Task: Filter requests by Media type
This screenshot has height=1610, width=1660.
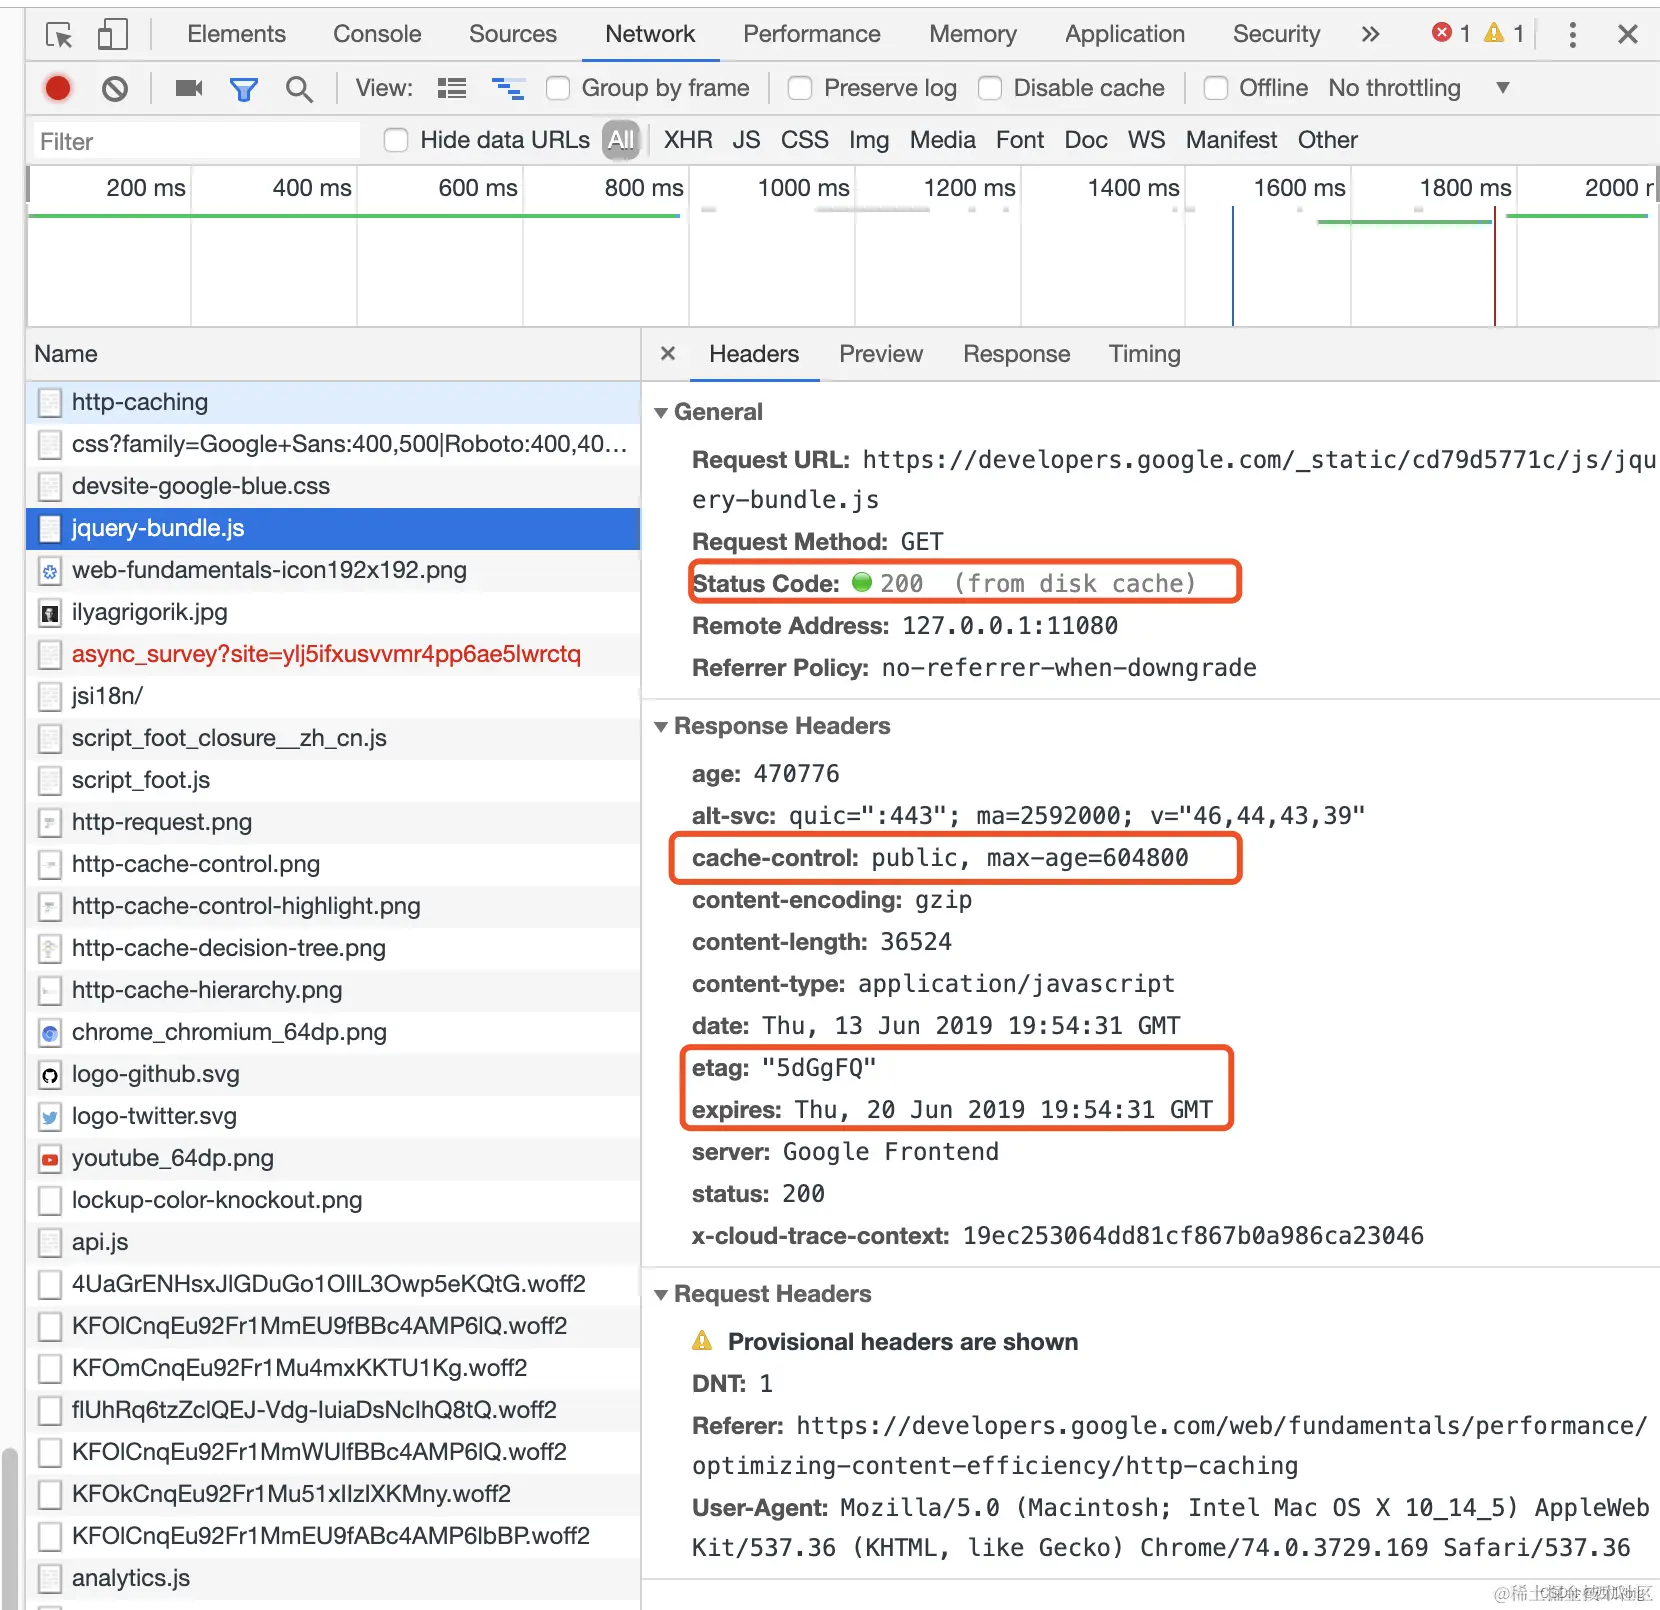Action: pyautogui.click(x=942, y=140)
